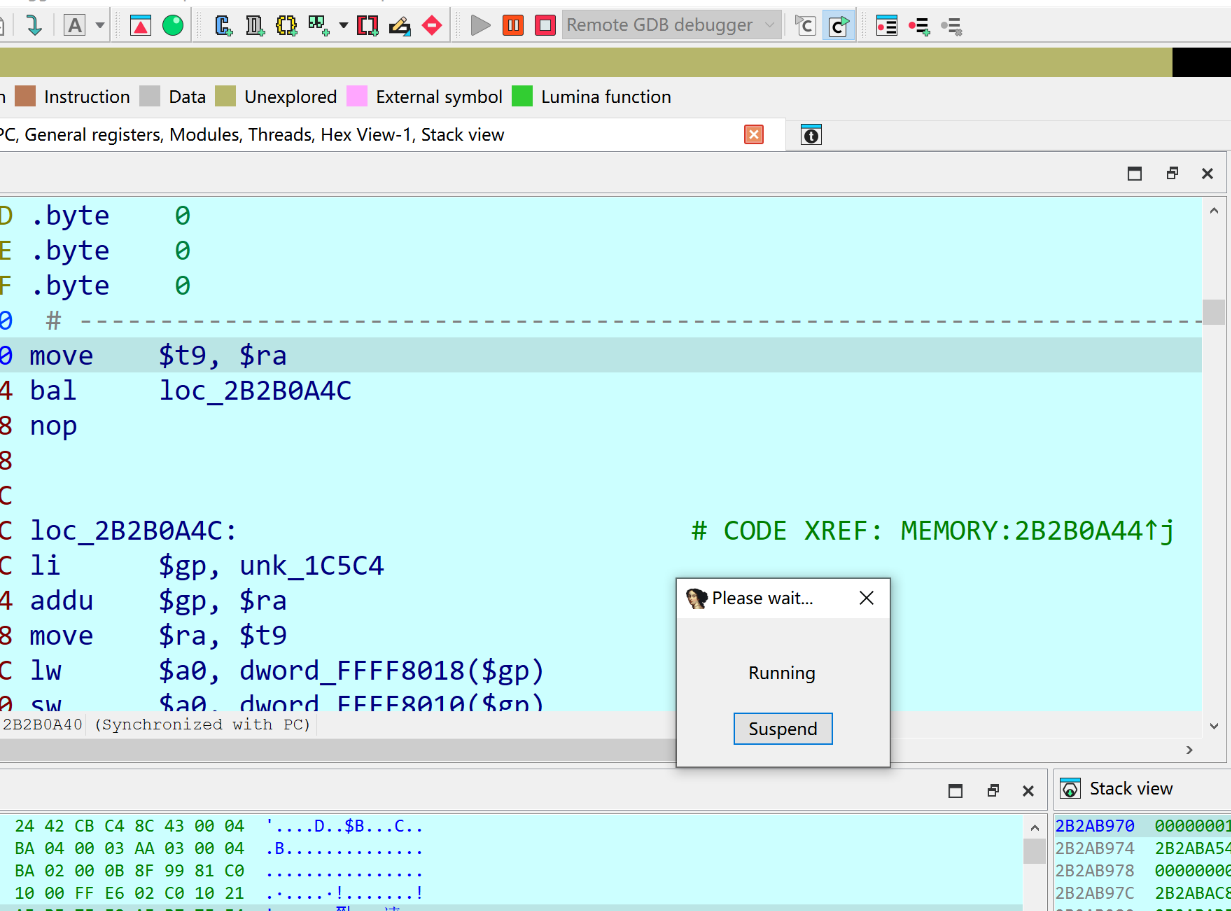Click the green circle toolbar icon

coord(173,25)
